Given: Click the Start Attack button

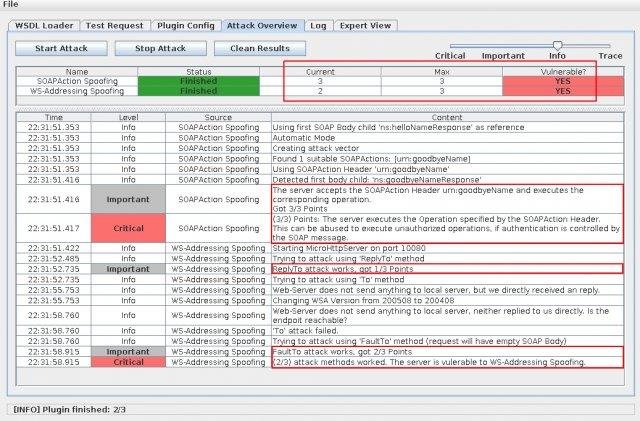Looking at the screenshot, I should 61,48.
